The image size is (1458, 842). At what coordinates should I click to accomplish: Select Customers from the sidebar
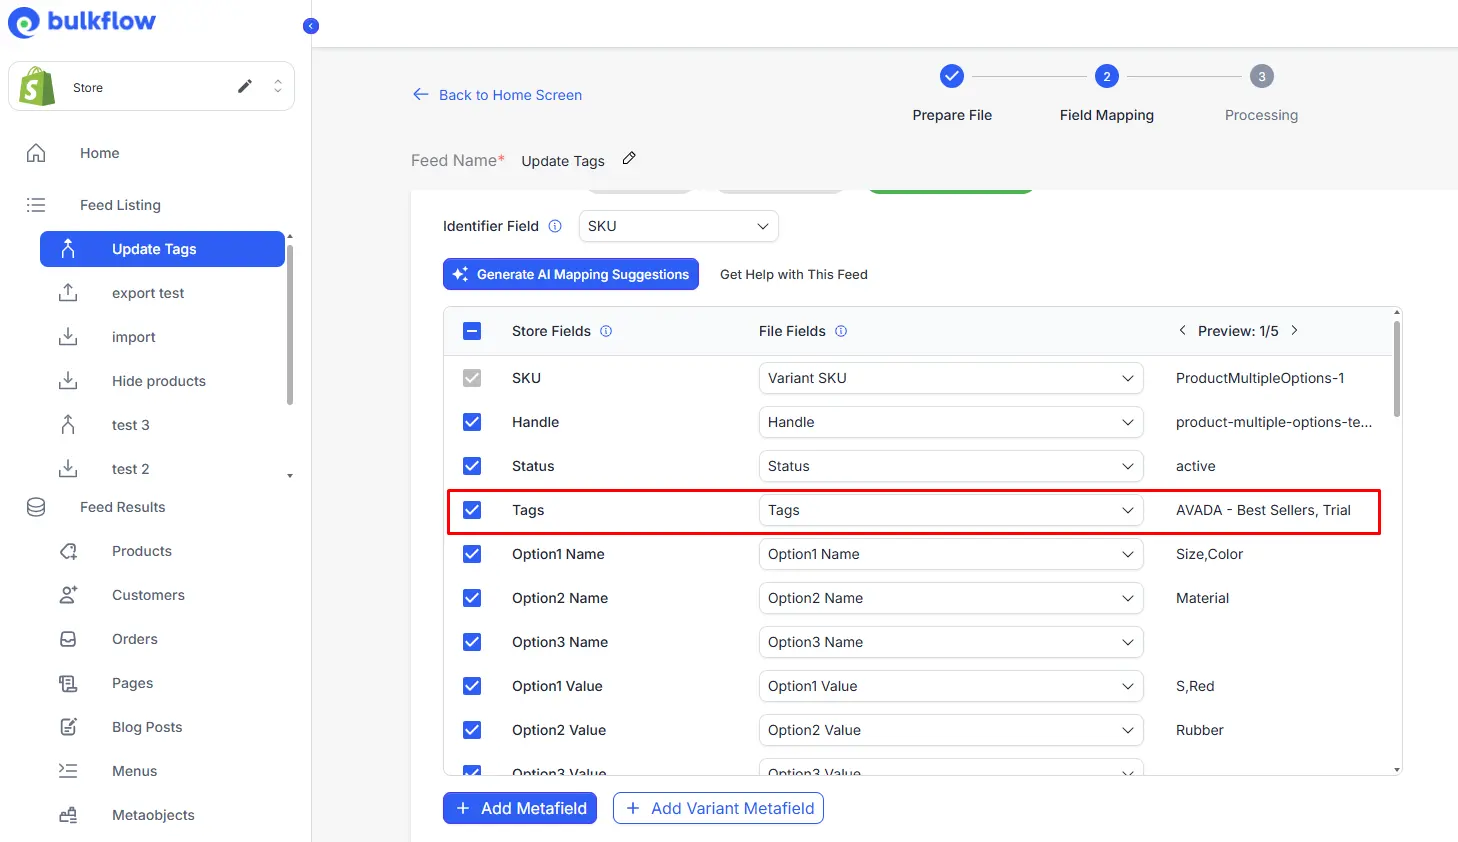click(148, 595)
